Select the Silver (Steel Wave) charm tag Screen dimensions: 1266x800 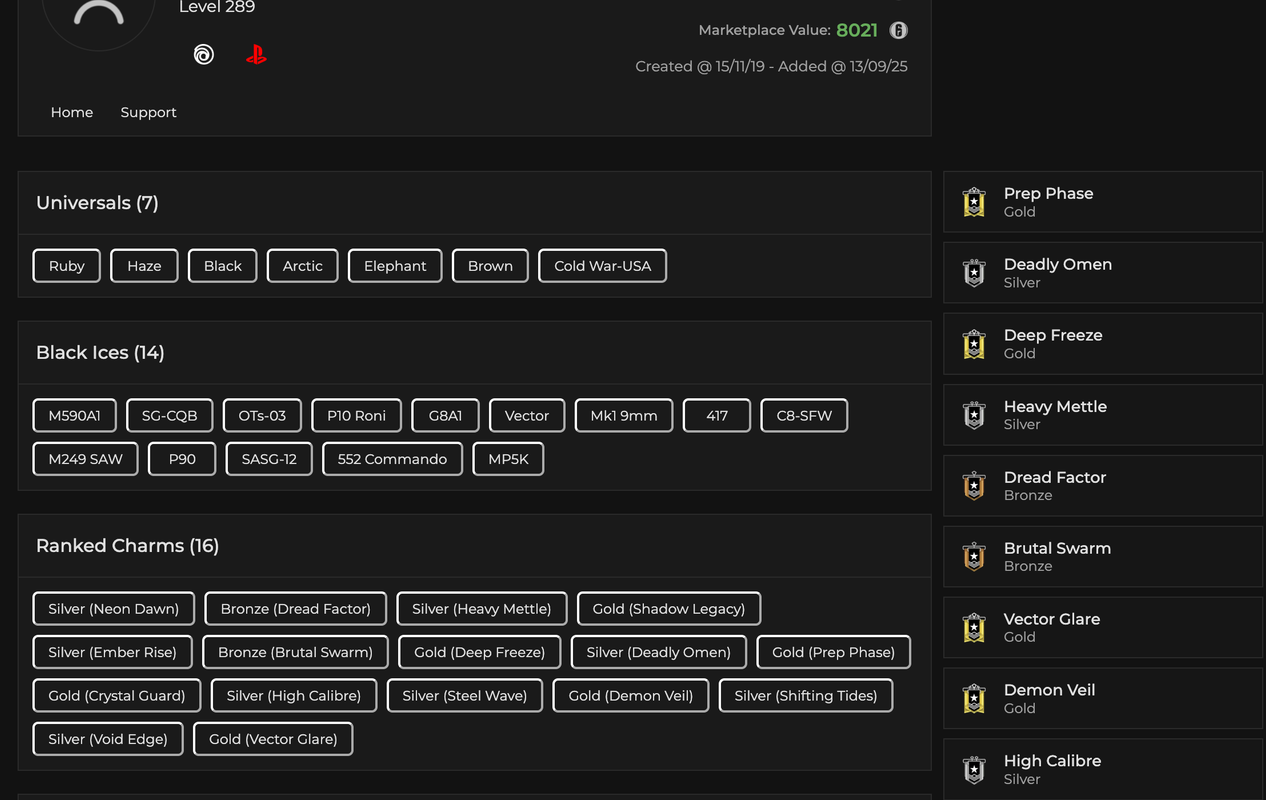pos(465,696)
